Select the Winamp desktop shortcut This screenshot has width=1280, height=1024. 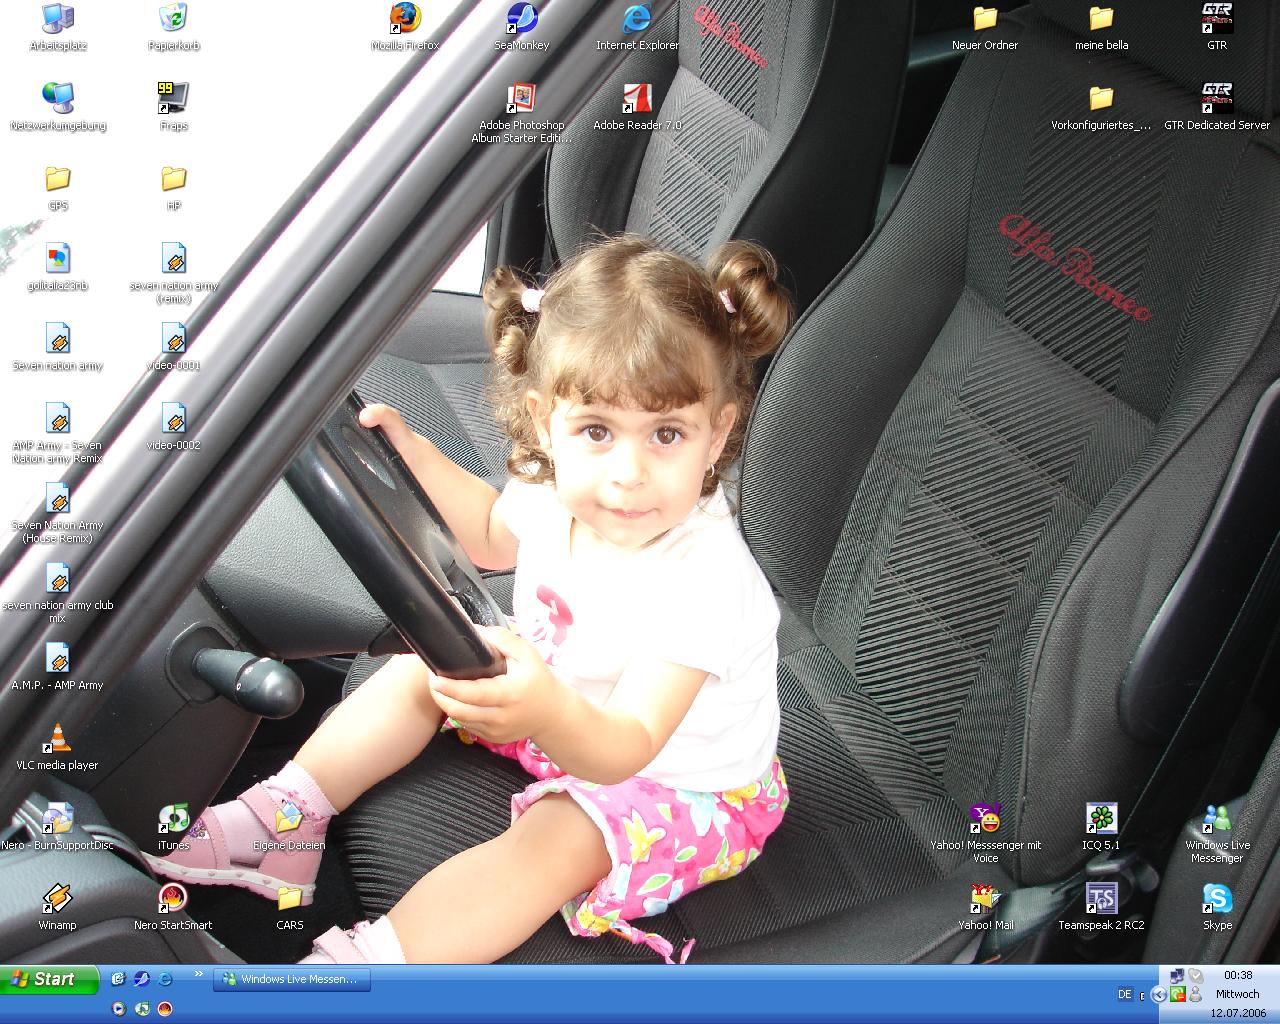57,899
